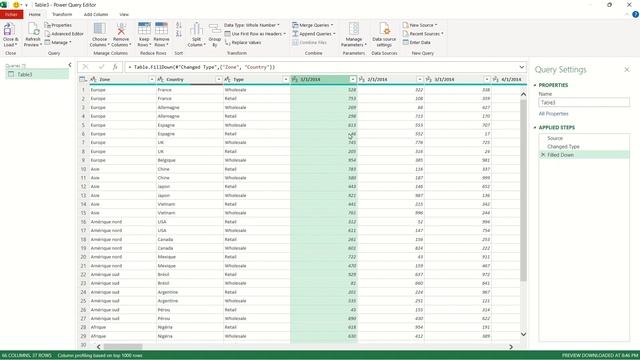Open the Data Type: Whole Number dropdown

252,25
